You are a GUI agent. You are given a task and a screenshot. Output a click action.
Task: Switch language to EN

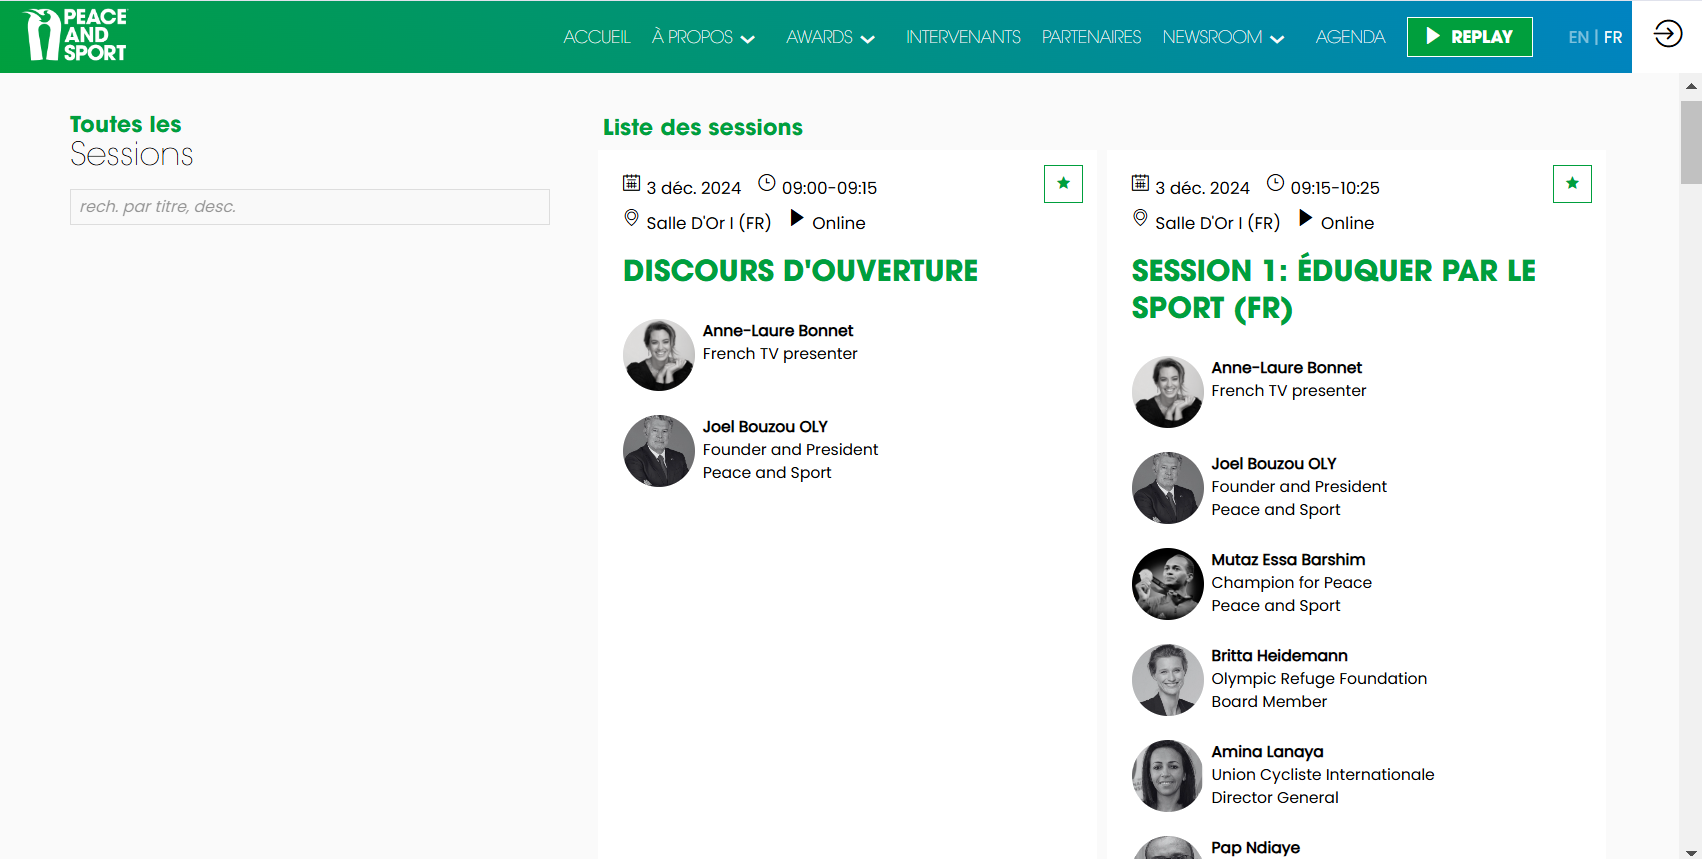tap(1578, 37)
